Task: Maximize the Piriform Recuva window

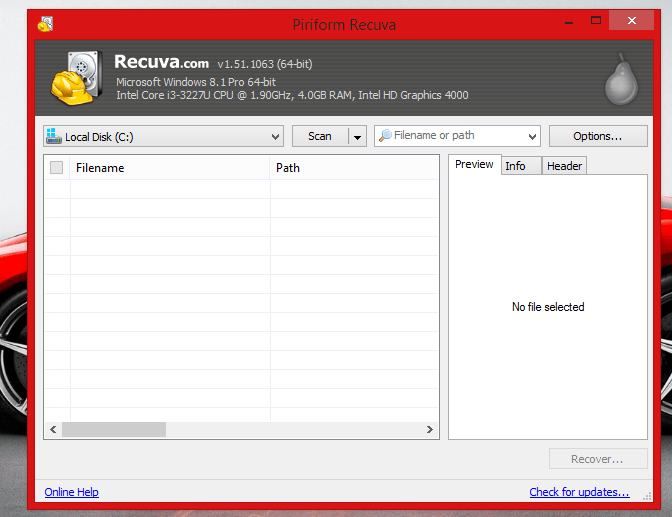Action: [x=596, y=20]
